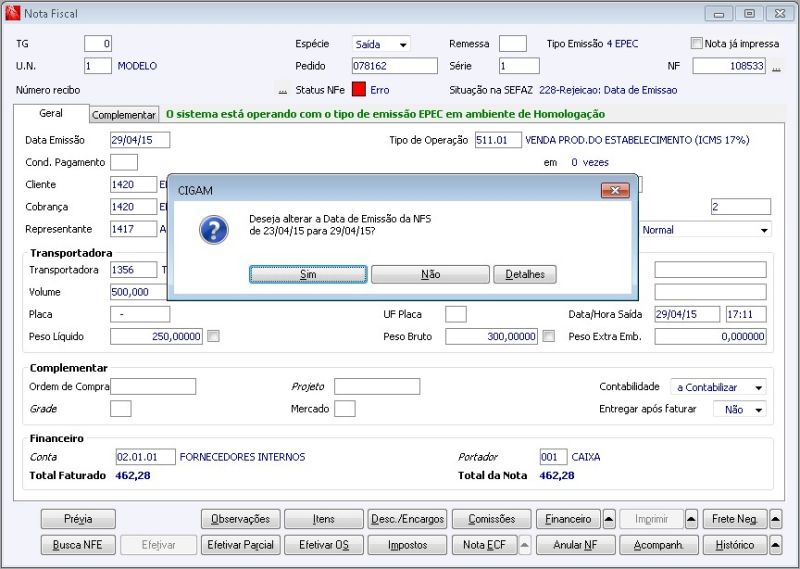Click the UF Placa input field
This screenshot has width=800, height=569.
[x=456, y=314]
